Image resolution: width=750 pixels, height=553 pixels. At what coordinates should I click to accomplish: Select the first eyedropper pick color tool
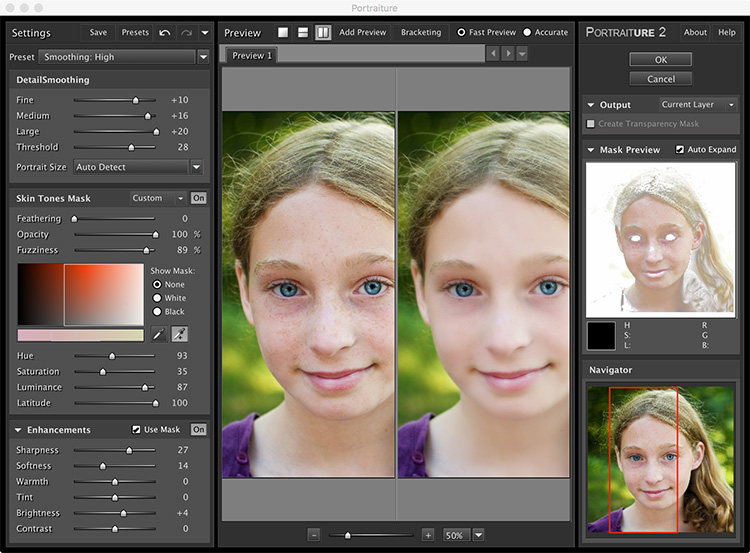tap(158, 334)
